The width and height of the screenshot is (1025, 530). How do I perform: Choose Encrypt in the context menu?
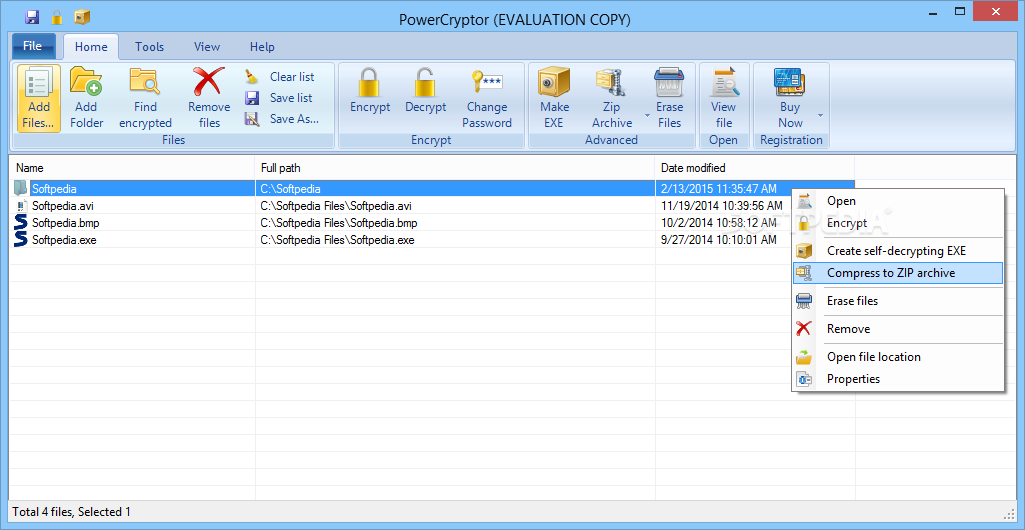[x=898, y=223]
